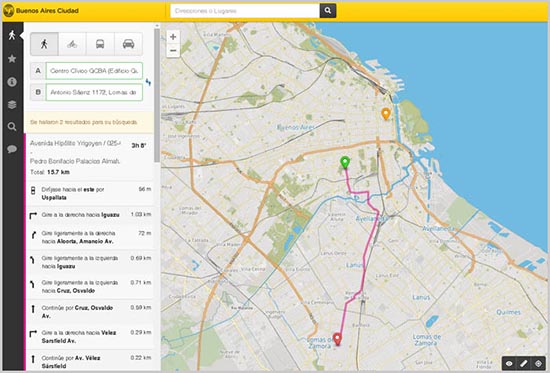Open favorites star in sidebar
This screenshot has width=550, height=373.
tap(12, 58)
